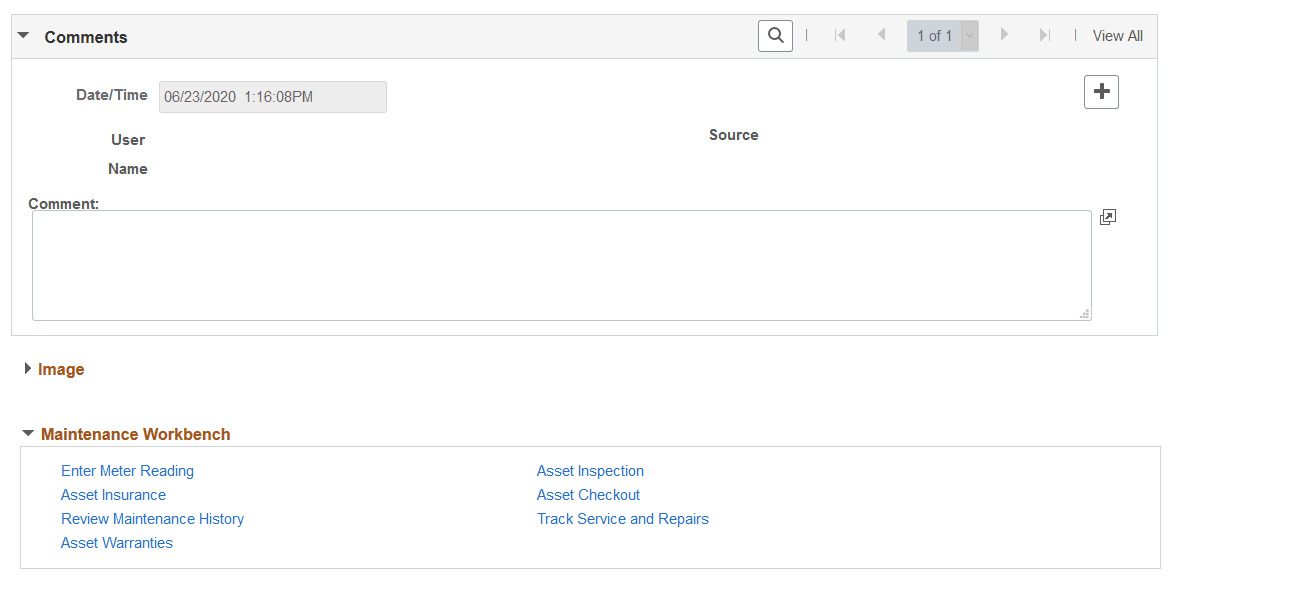This screenshot has width=1301, height=601.
Task: Click the View All link
Action: click(1117, 35)
